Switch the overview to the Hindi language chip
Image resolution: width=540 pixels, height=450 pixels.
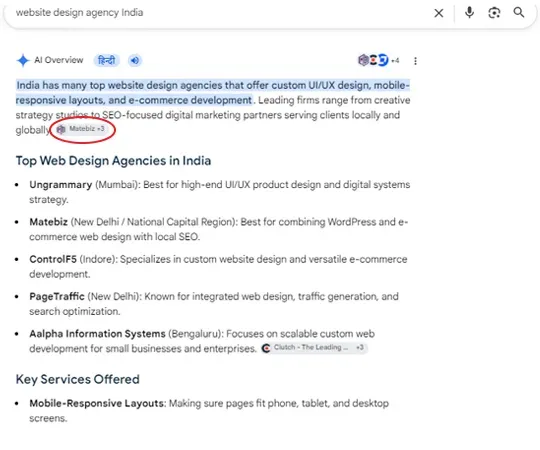106,60
